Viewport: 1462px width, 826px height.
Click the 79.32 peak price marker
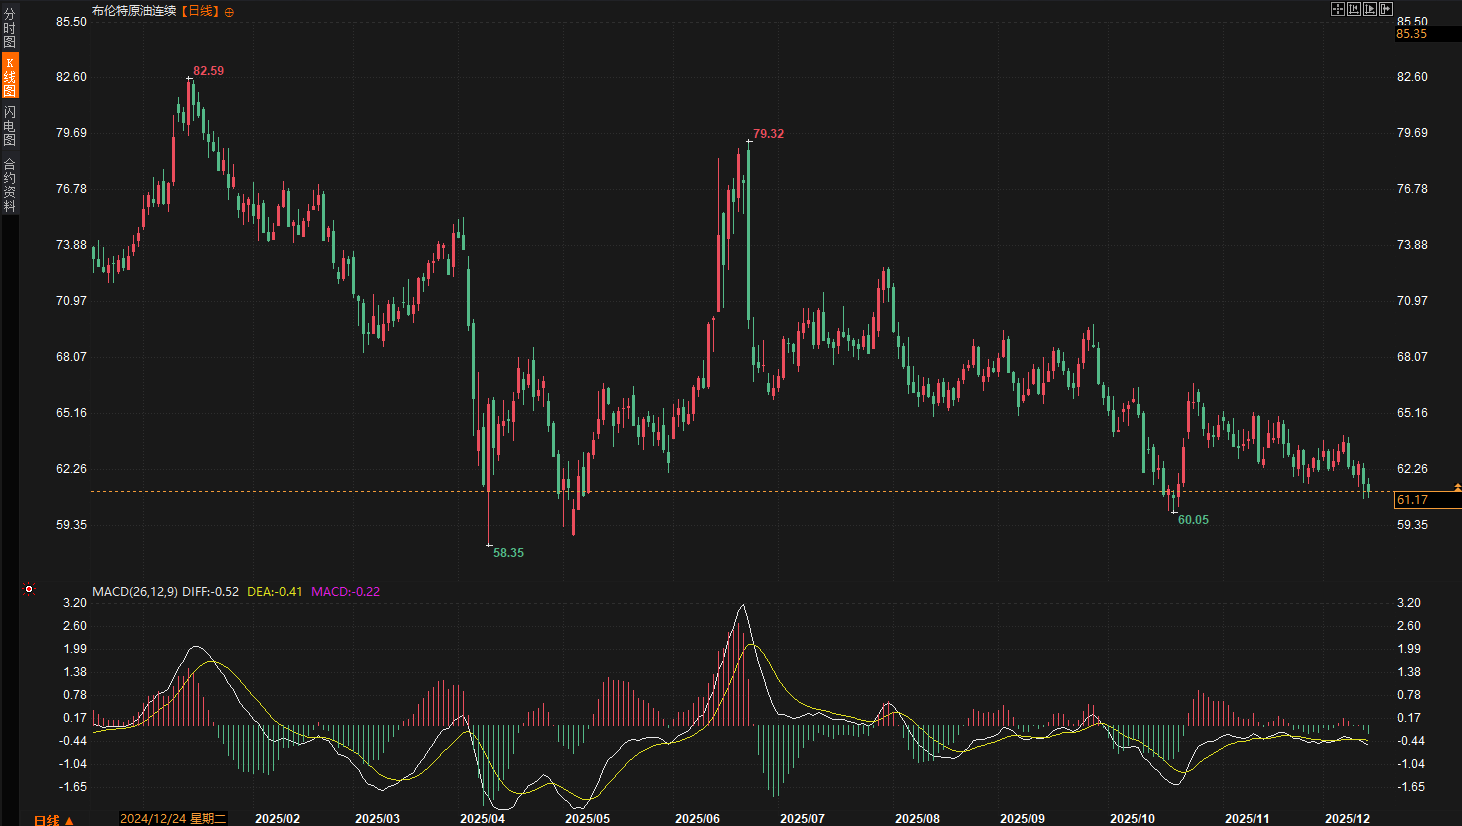pos(769,134)
